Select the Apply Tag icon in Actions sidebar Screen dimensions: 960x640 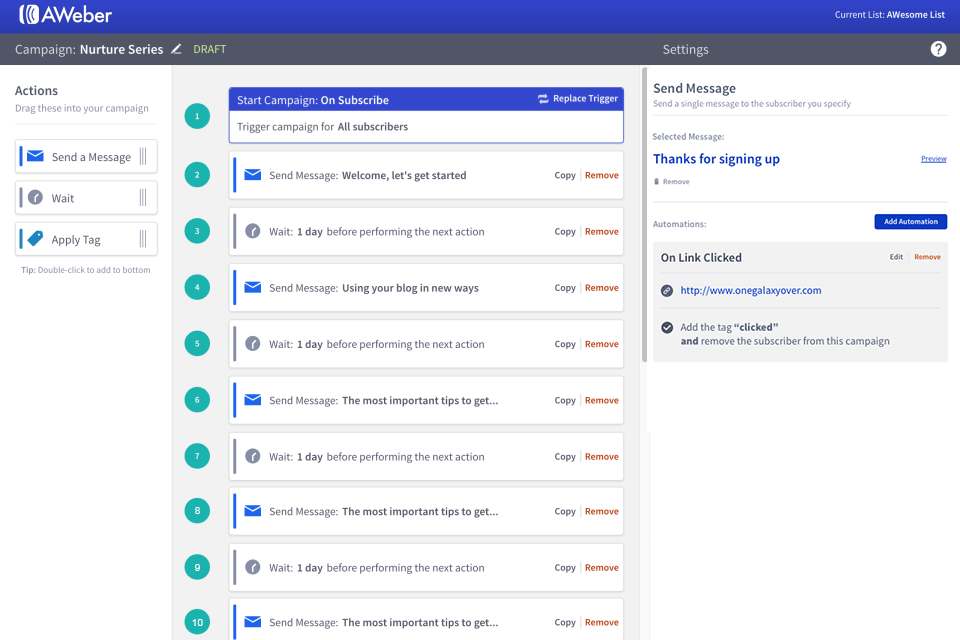pyautogui.click(x=35, y=239)
